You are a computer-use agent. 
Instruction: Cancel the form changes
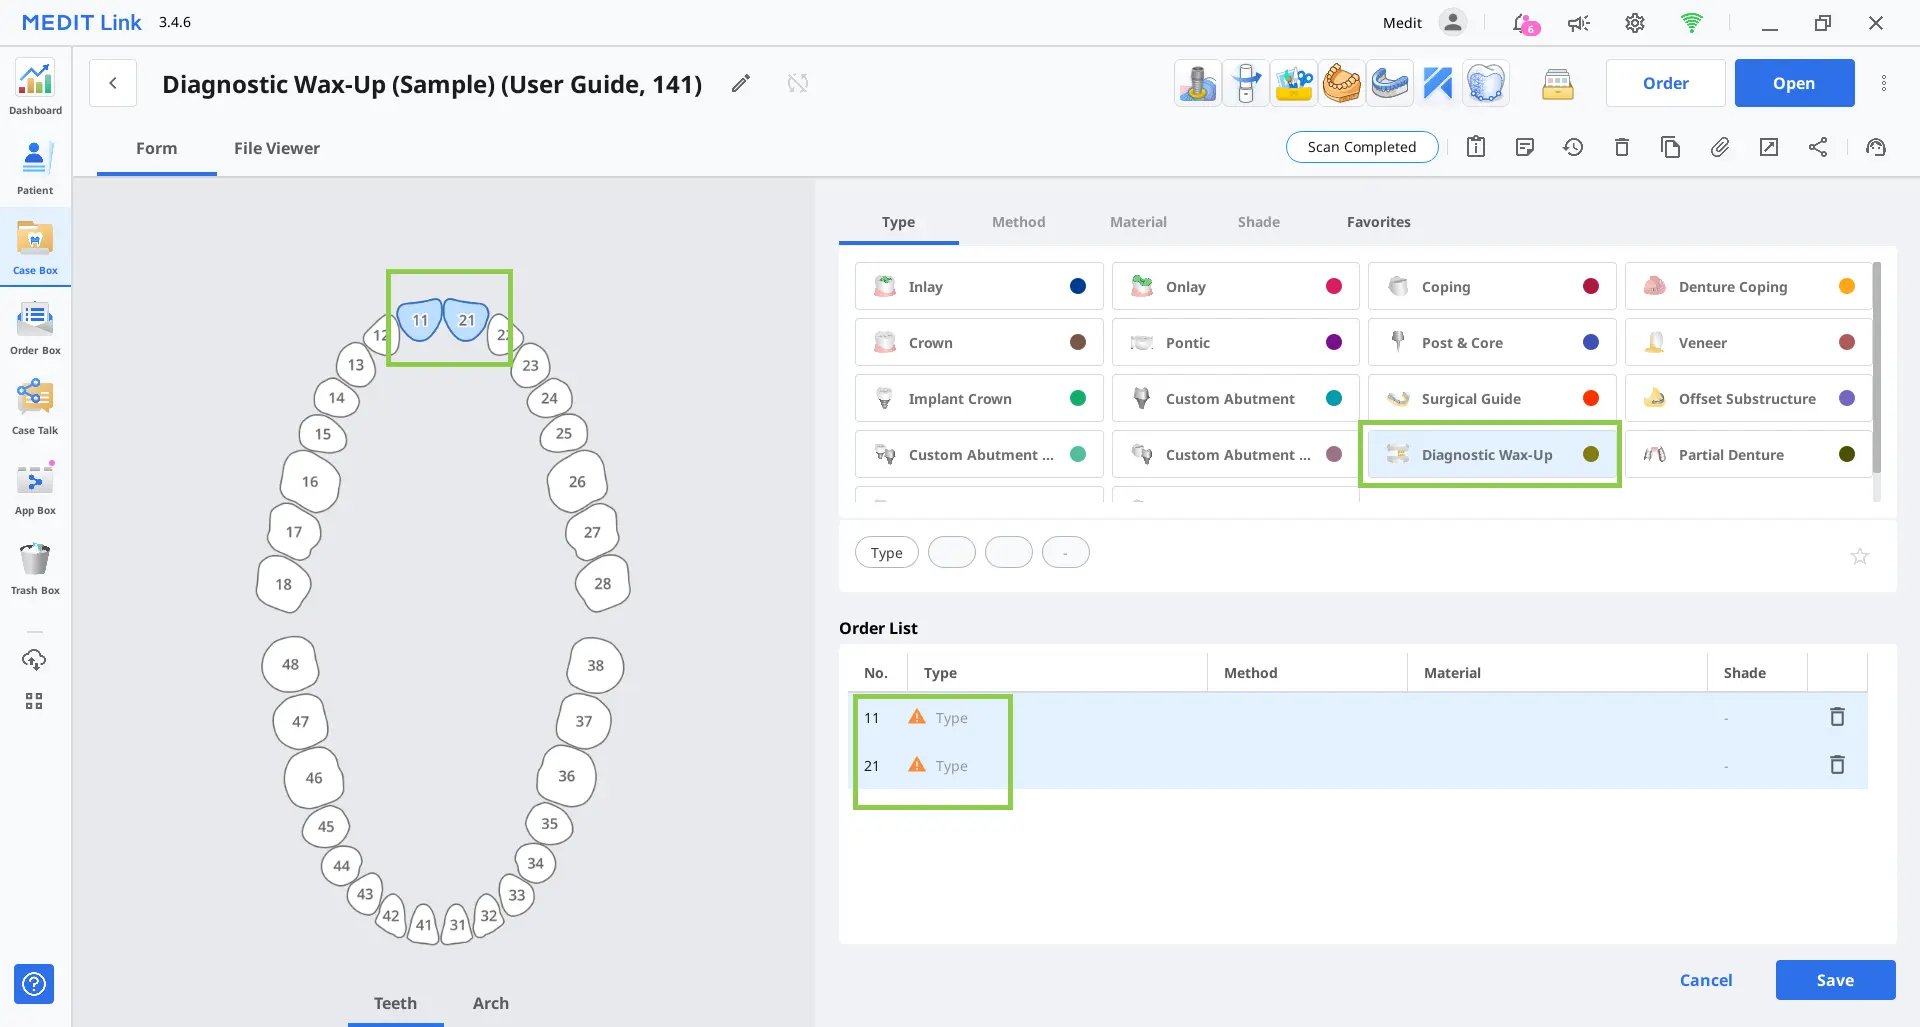(x=1706, y=980)
